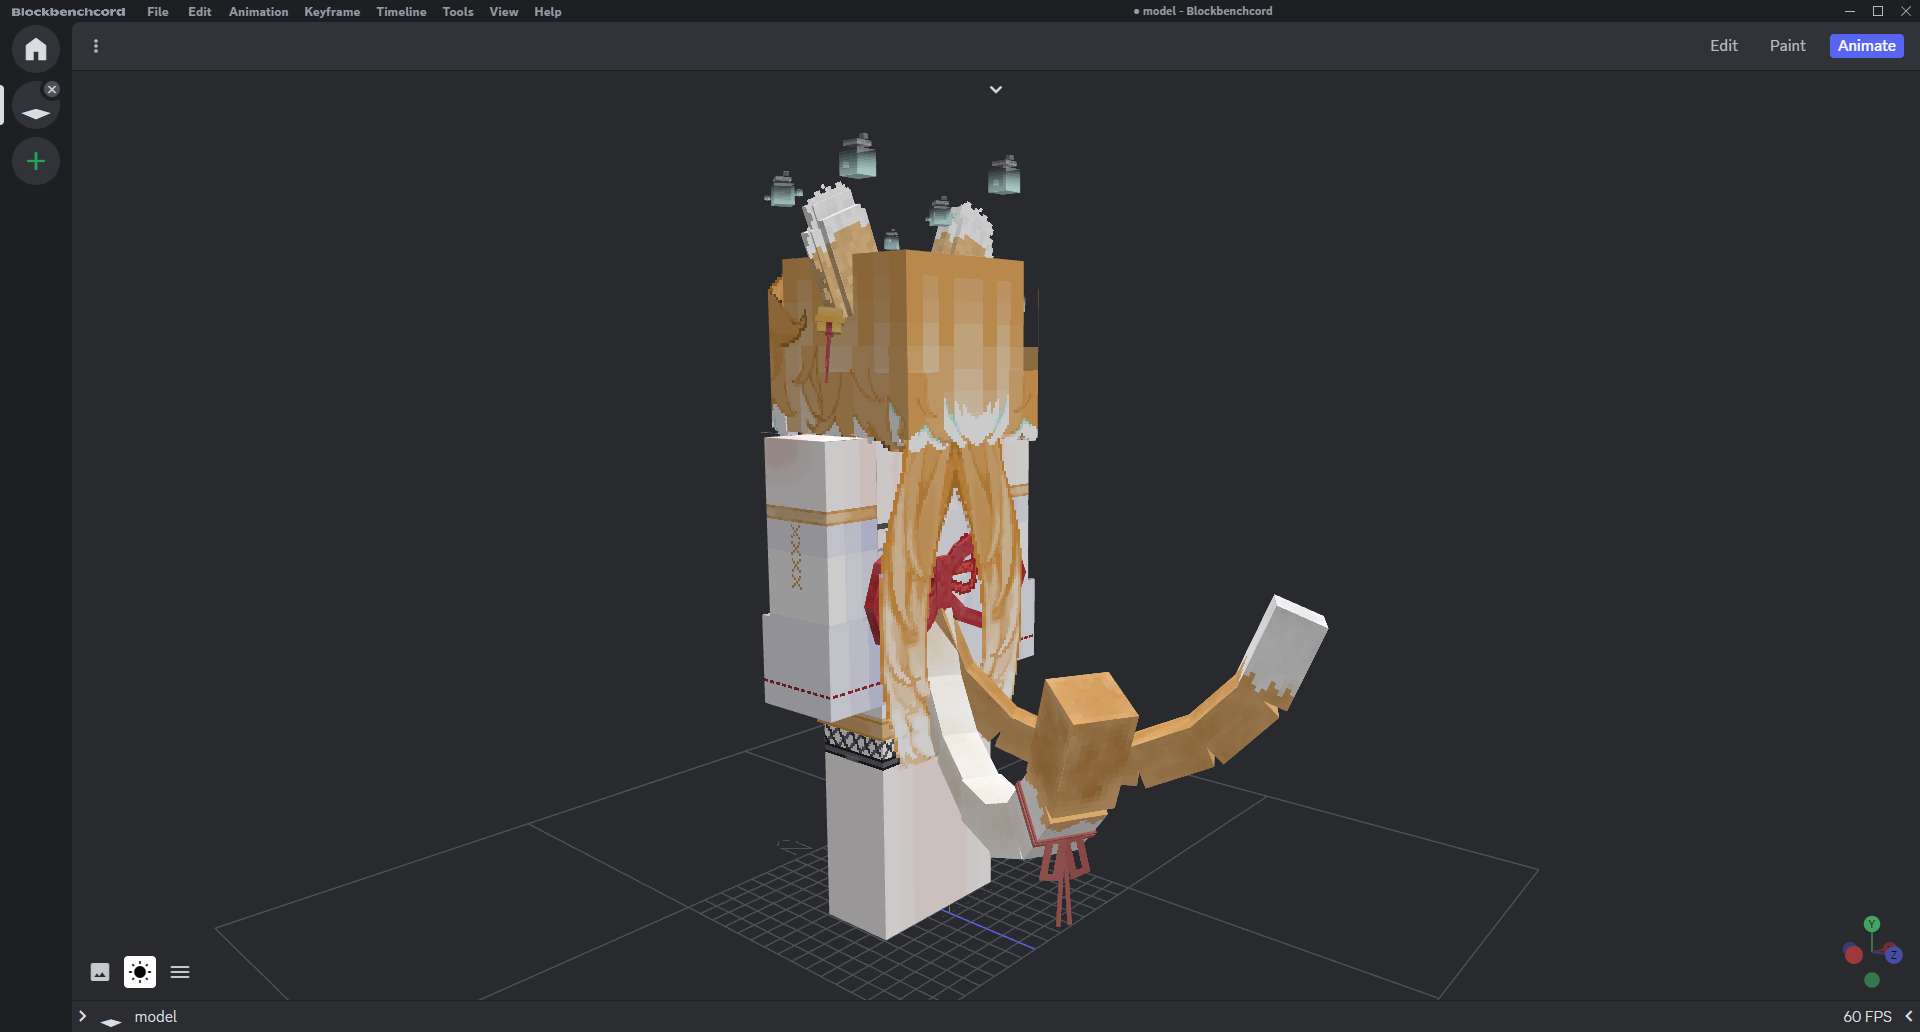Click the Home start screen icon
This screenshot has width=1920, height=1032.
coord(36,49)
